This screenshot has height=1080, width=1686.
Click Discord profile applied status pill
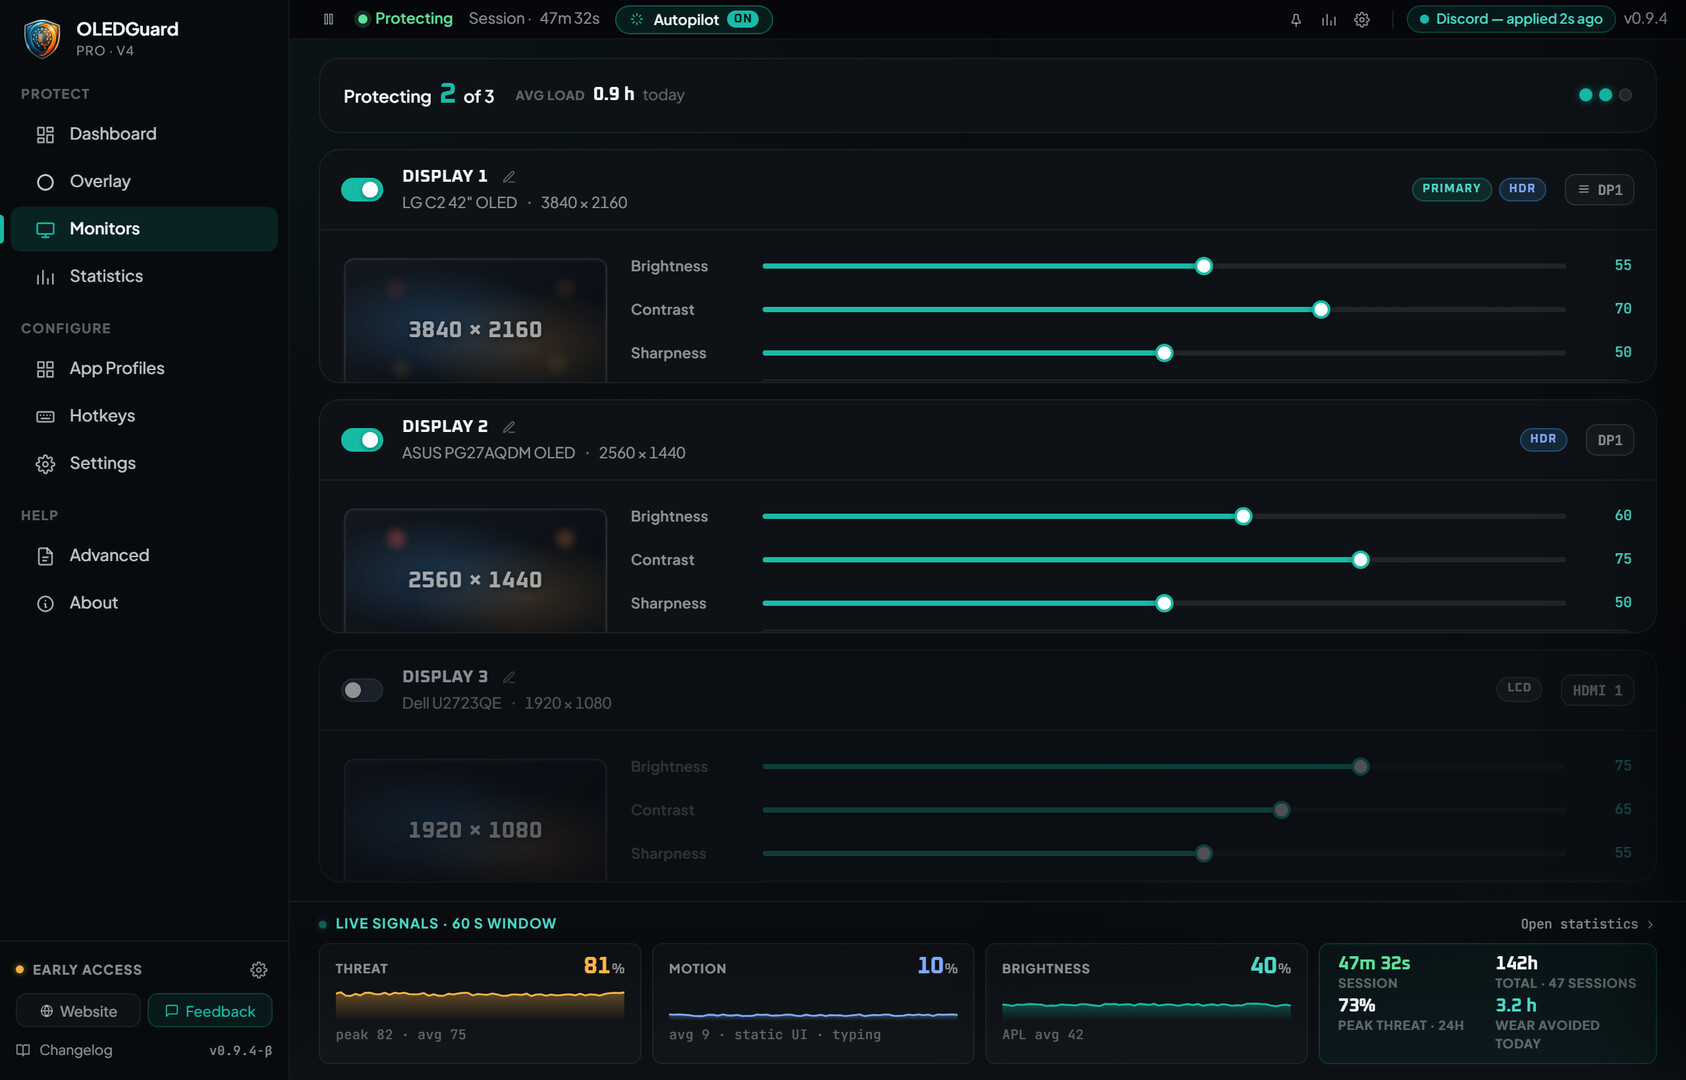click(x=1510, y=19)
